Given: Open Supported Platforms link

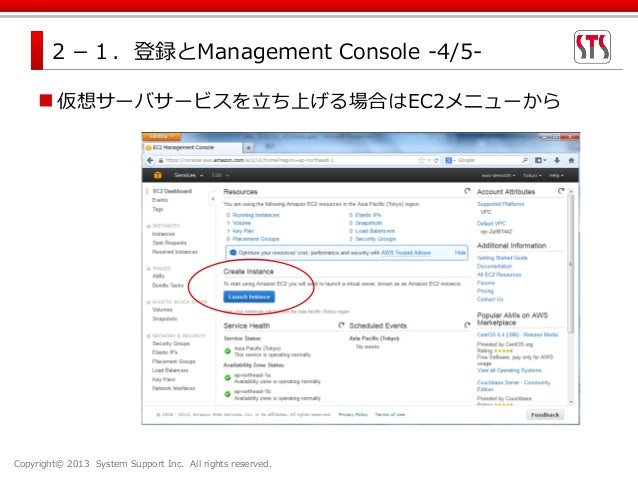Looking at the screenshot, I should (500, 204).
